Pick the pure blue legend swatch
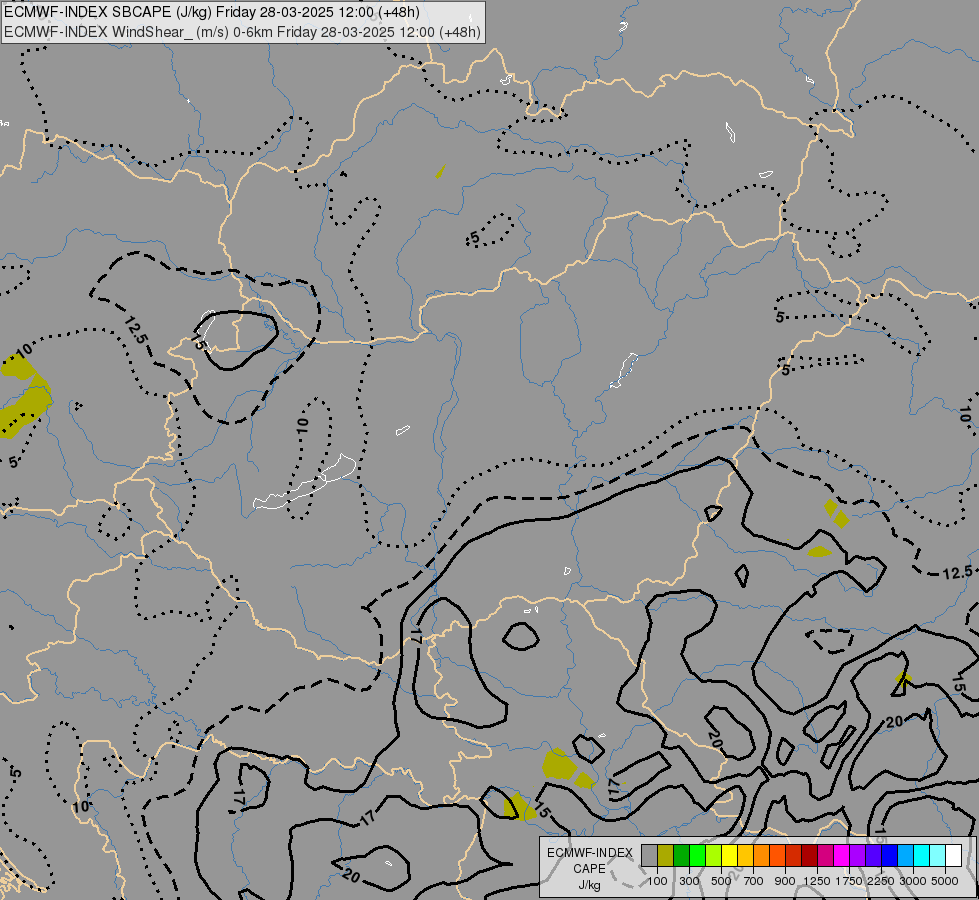This screenshot has width=979, height=900. (889, 856)
